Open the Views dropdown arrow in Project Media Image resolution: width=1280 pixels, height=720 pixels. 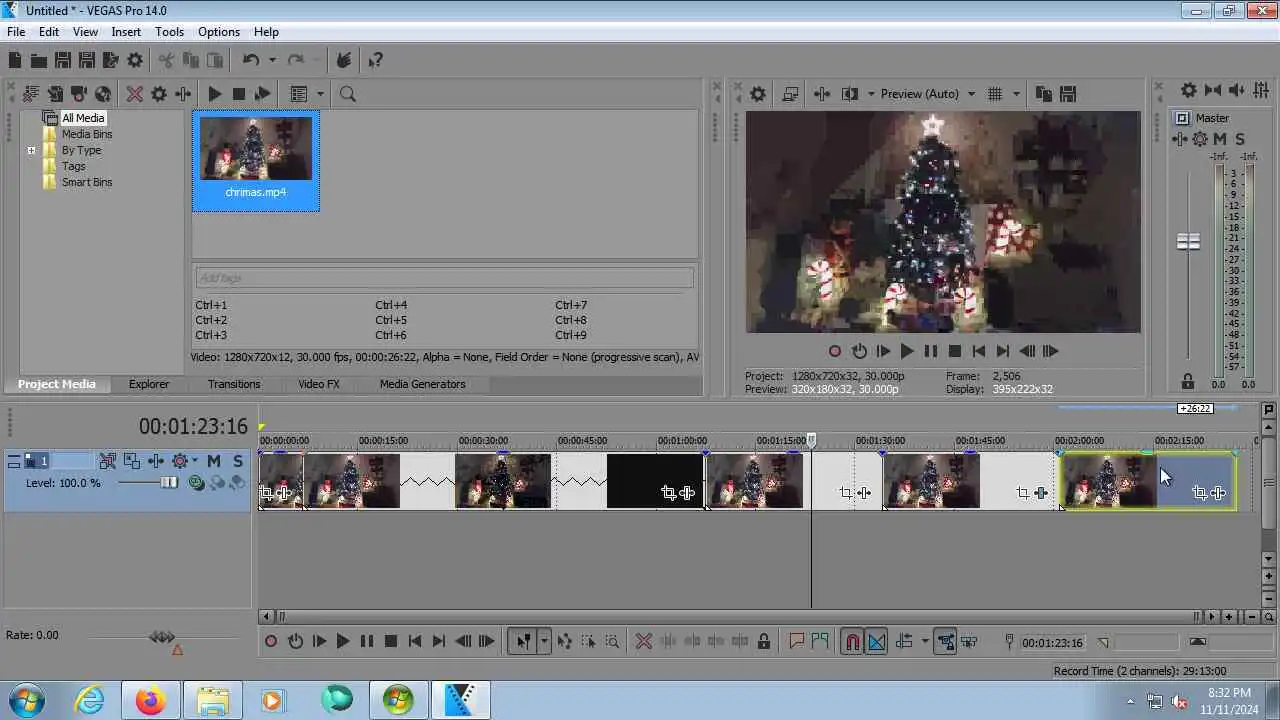click(320, 94)
